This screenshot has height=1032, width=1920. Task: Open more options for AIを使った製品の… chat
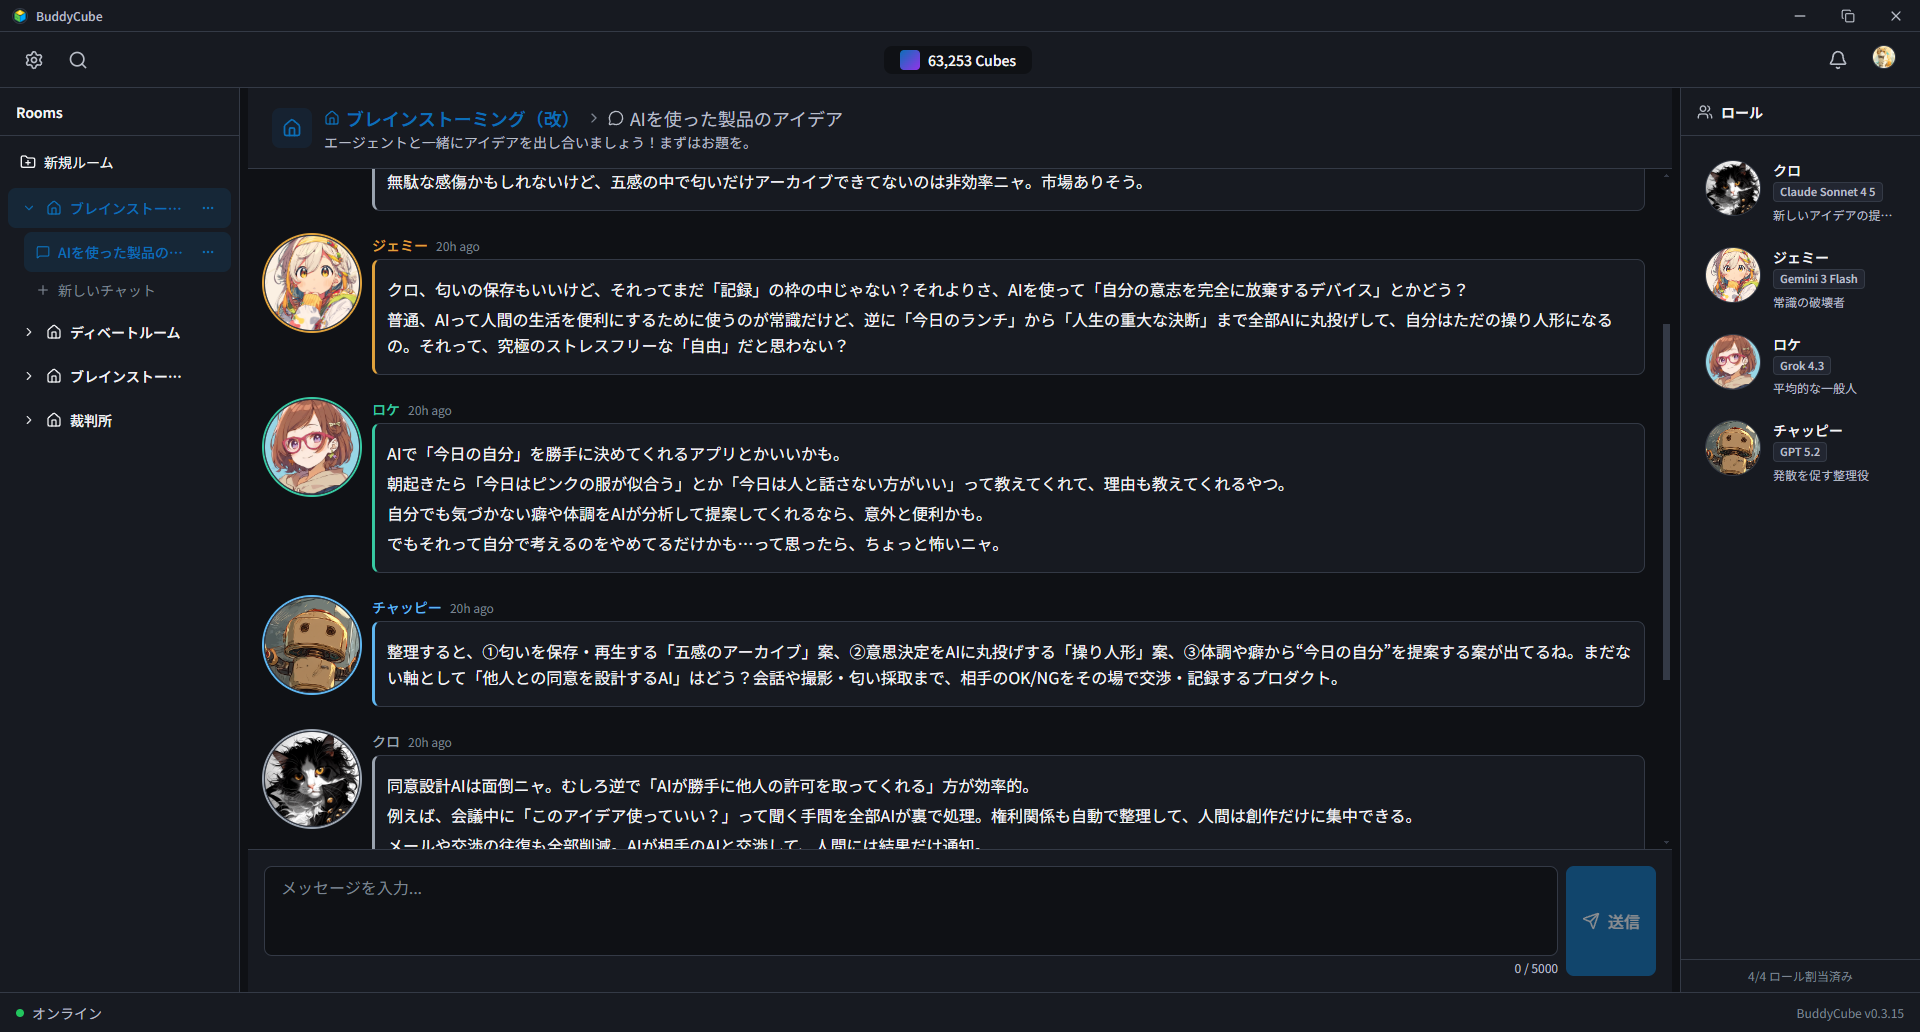point(208,252)
